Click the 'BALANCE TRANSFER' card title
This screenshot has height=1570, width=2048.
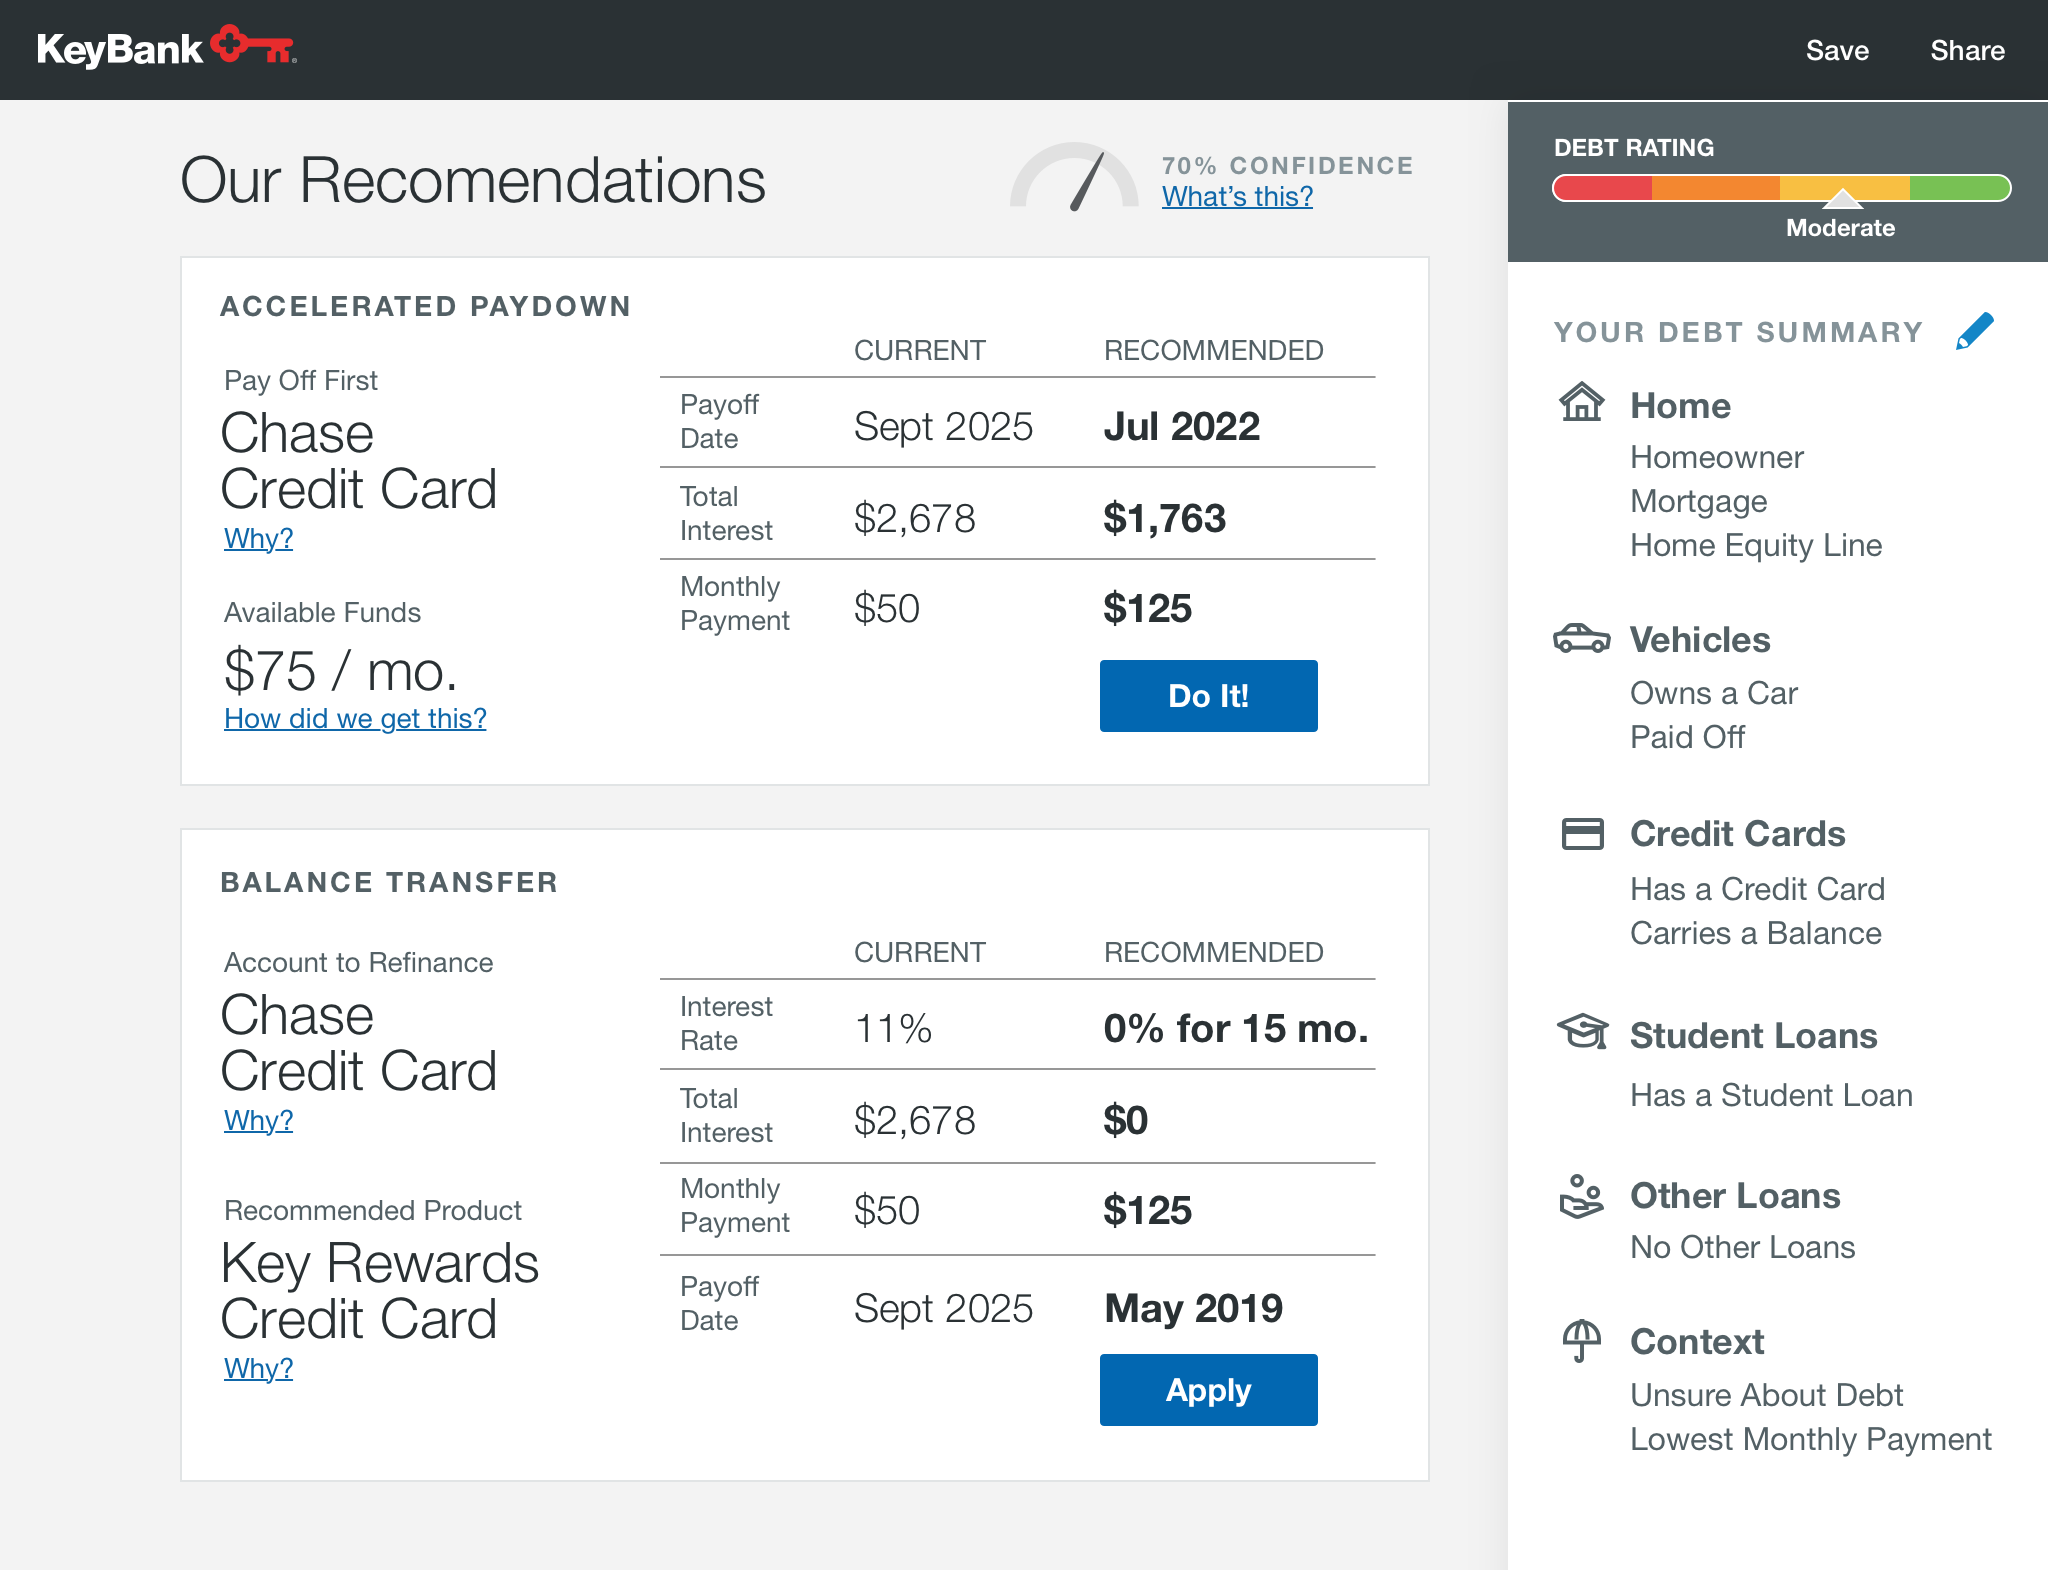(x=389, y=882)
